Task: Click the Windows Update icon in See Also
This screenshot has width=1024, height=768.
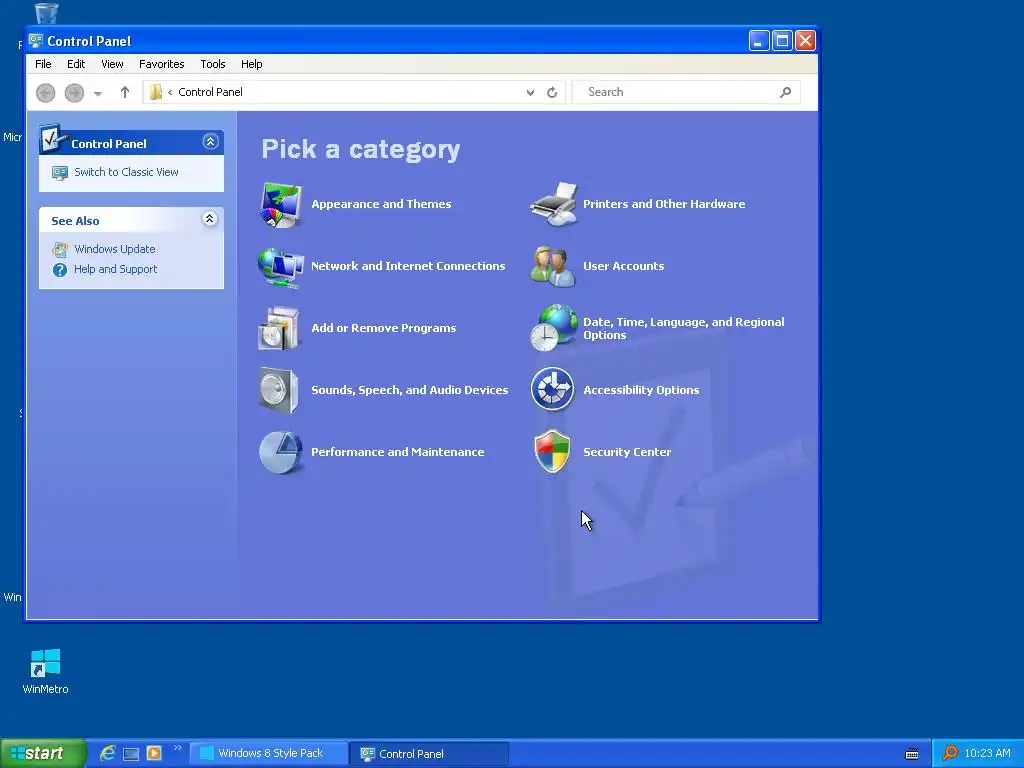Action: pos(59,249)
